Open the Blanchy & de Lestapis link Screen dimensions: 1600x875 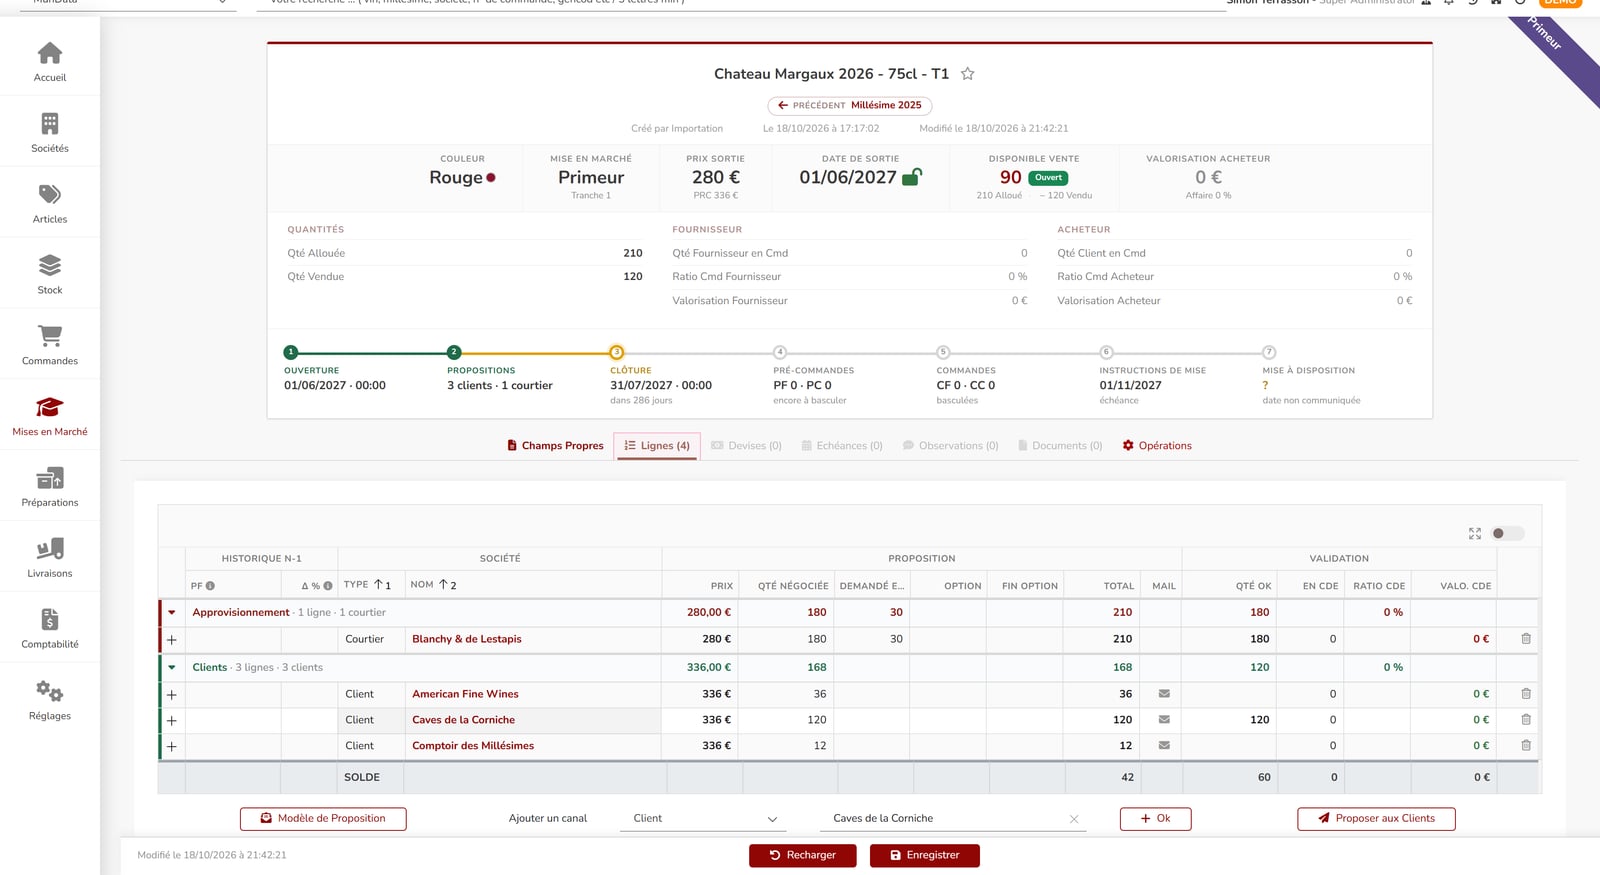coord(467,639)
